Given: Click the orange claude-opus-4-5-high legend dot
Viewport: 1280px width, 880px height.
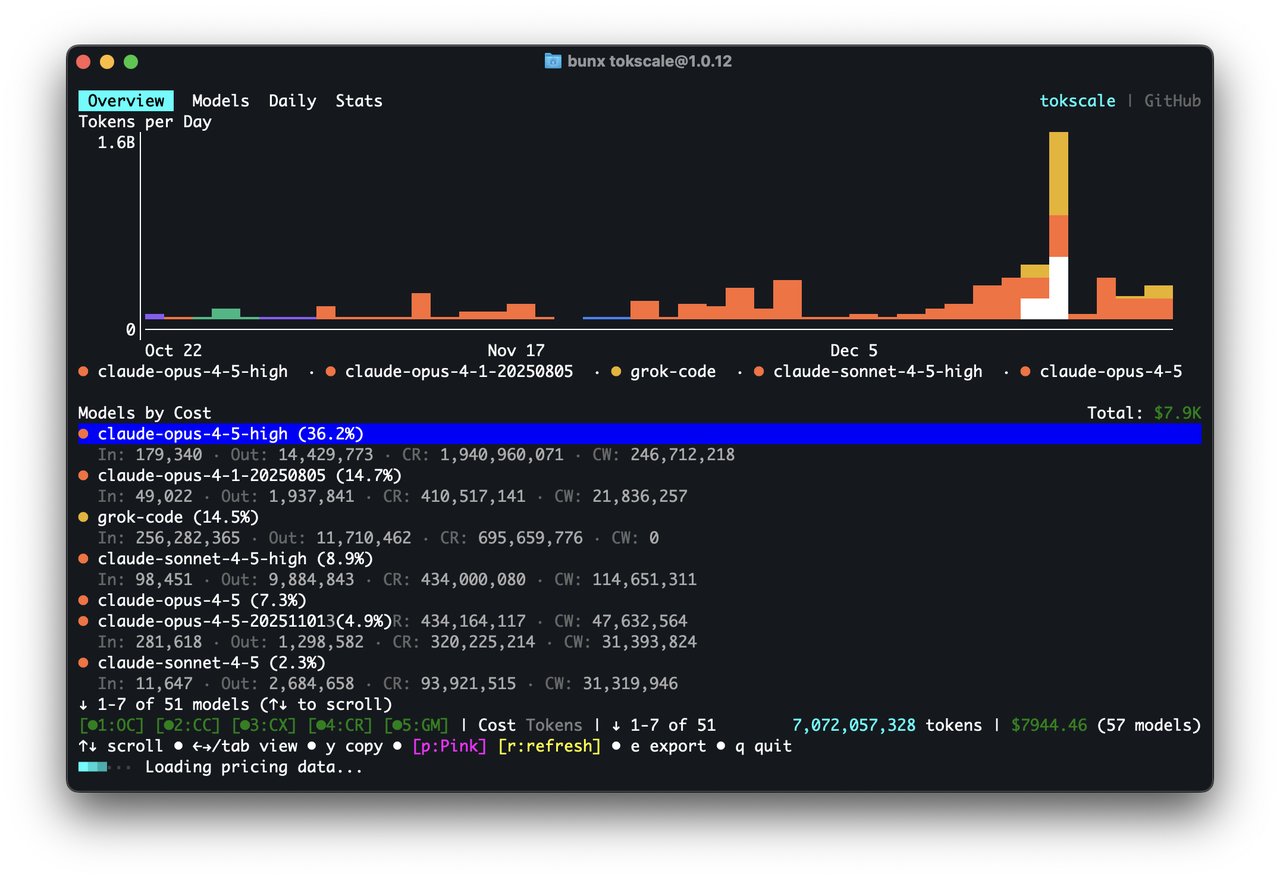Looking at the screenshot, I should 84,371.
